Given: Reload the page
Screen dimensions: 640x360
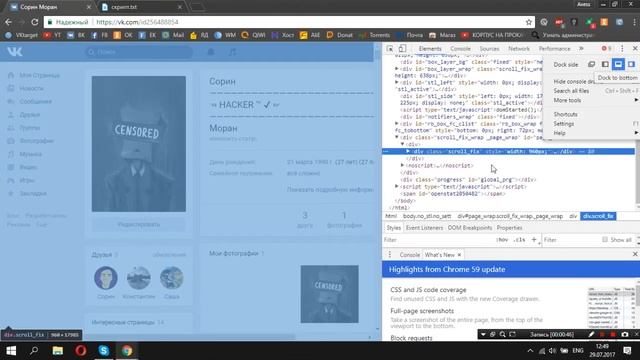Looking at the screenshot, I should coord(35,22).
